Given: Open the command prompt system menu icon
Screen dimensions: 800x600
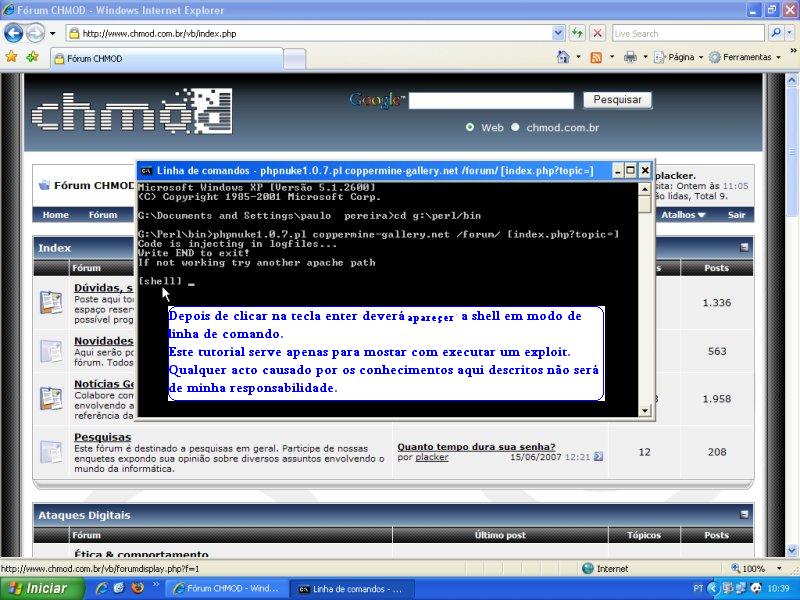Looking at the screenshot, I should [x=146, y=171].
